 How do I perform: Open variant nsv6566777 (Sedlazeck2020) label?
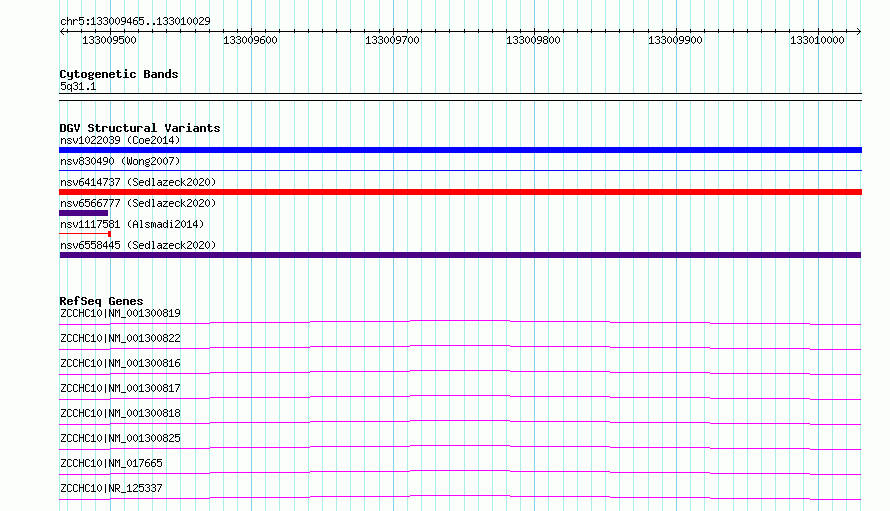coord(138,203)
